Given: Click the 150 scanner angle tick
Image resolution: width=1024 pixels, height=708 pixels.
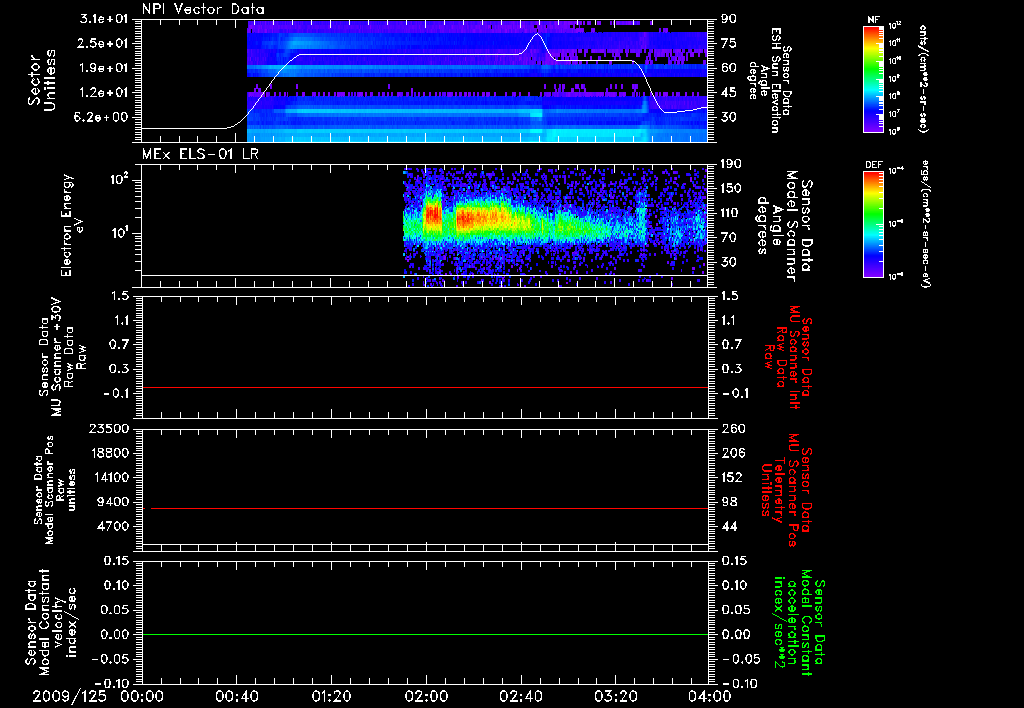Looking at the screenshot, I should point(731,189).
